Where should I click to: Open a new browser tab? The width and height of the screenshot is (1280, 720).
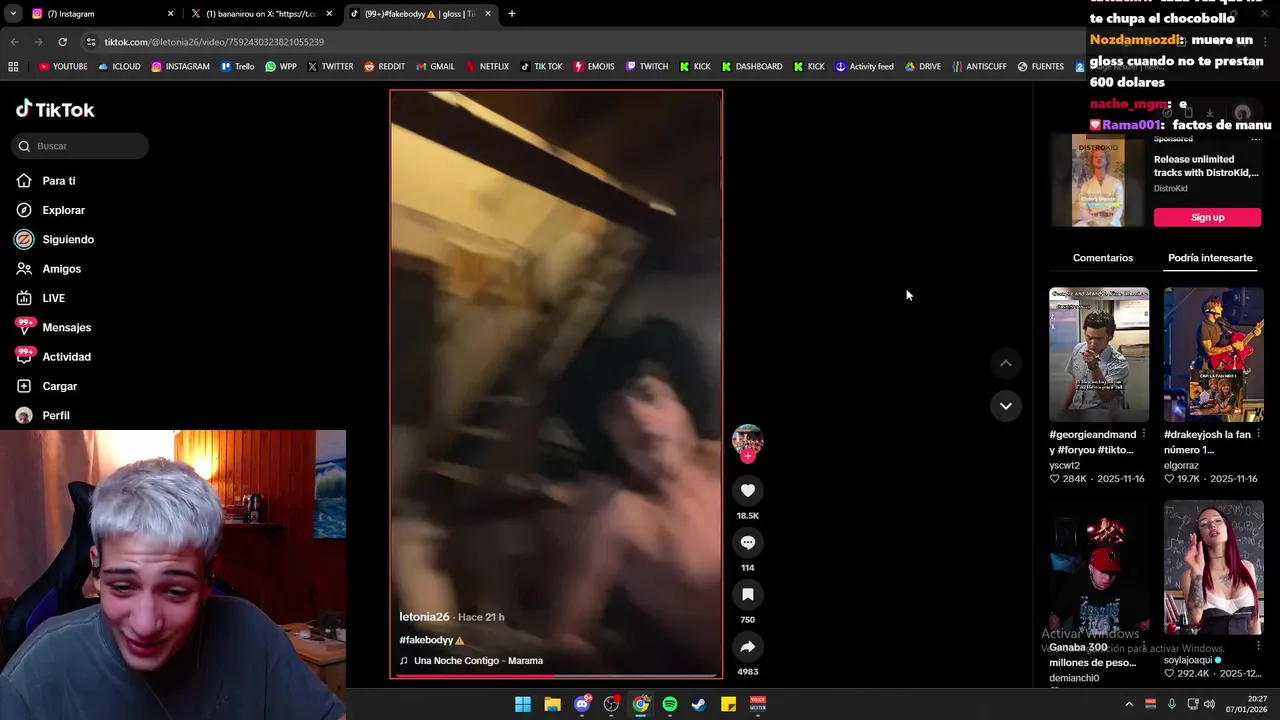pos(512,14)
